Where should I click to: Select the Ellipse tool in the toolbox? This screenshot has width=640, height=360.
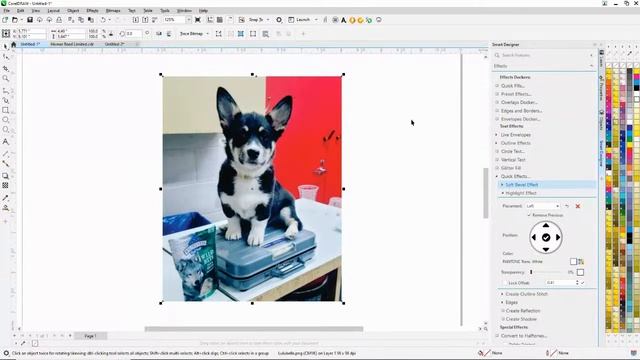pyautogui.click(x=5, y=120)
